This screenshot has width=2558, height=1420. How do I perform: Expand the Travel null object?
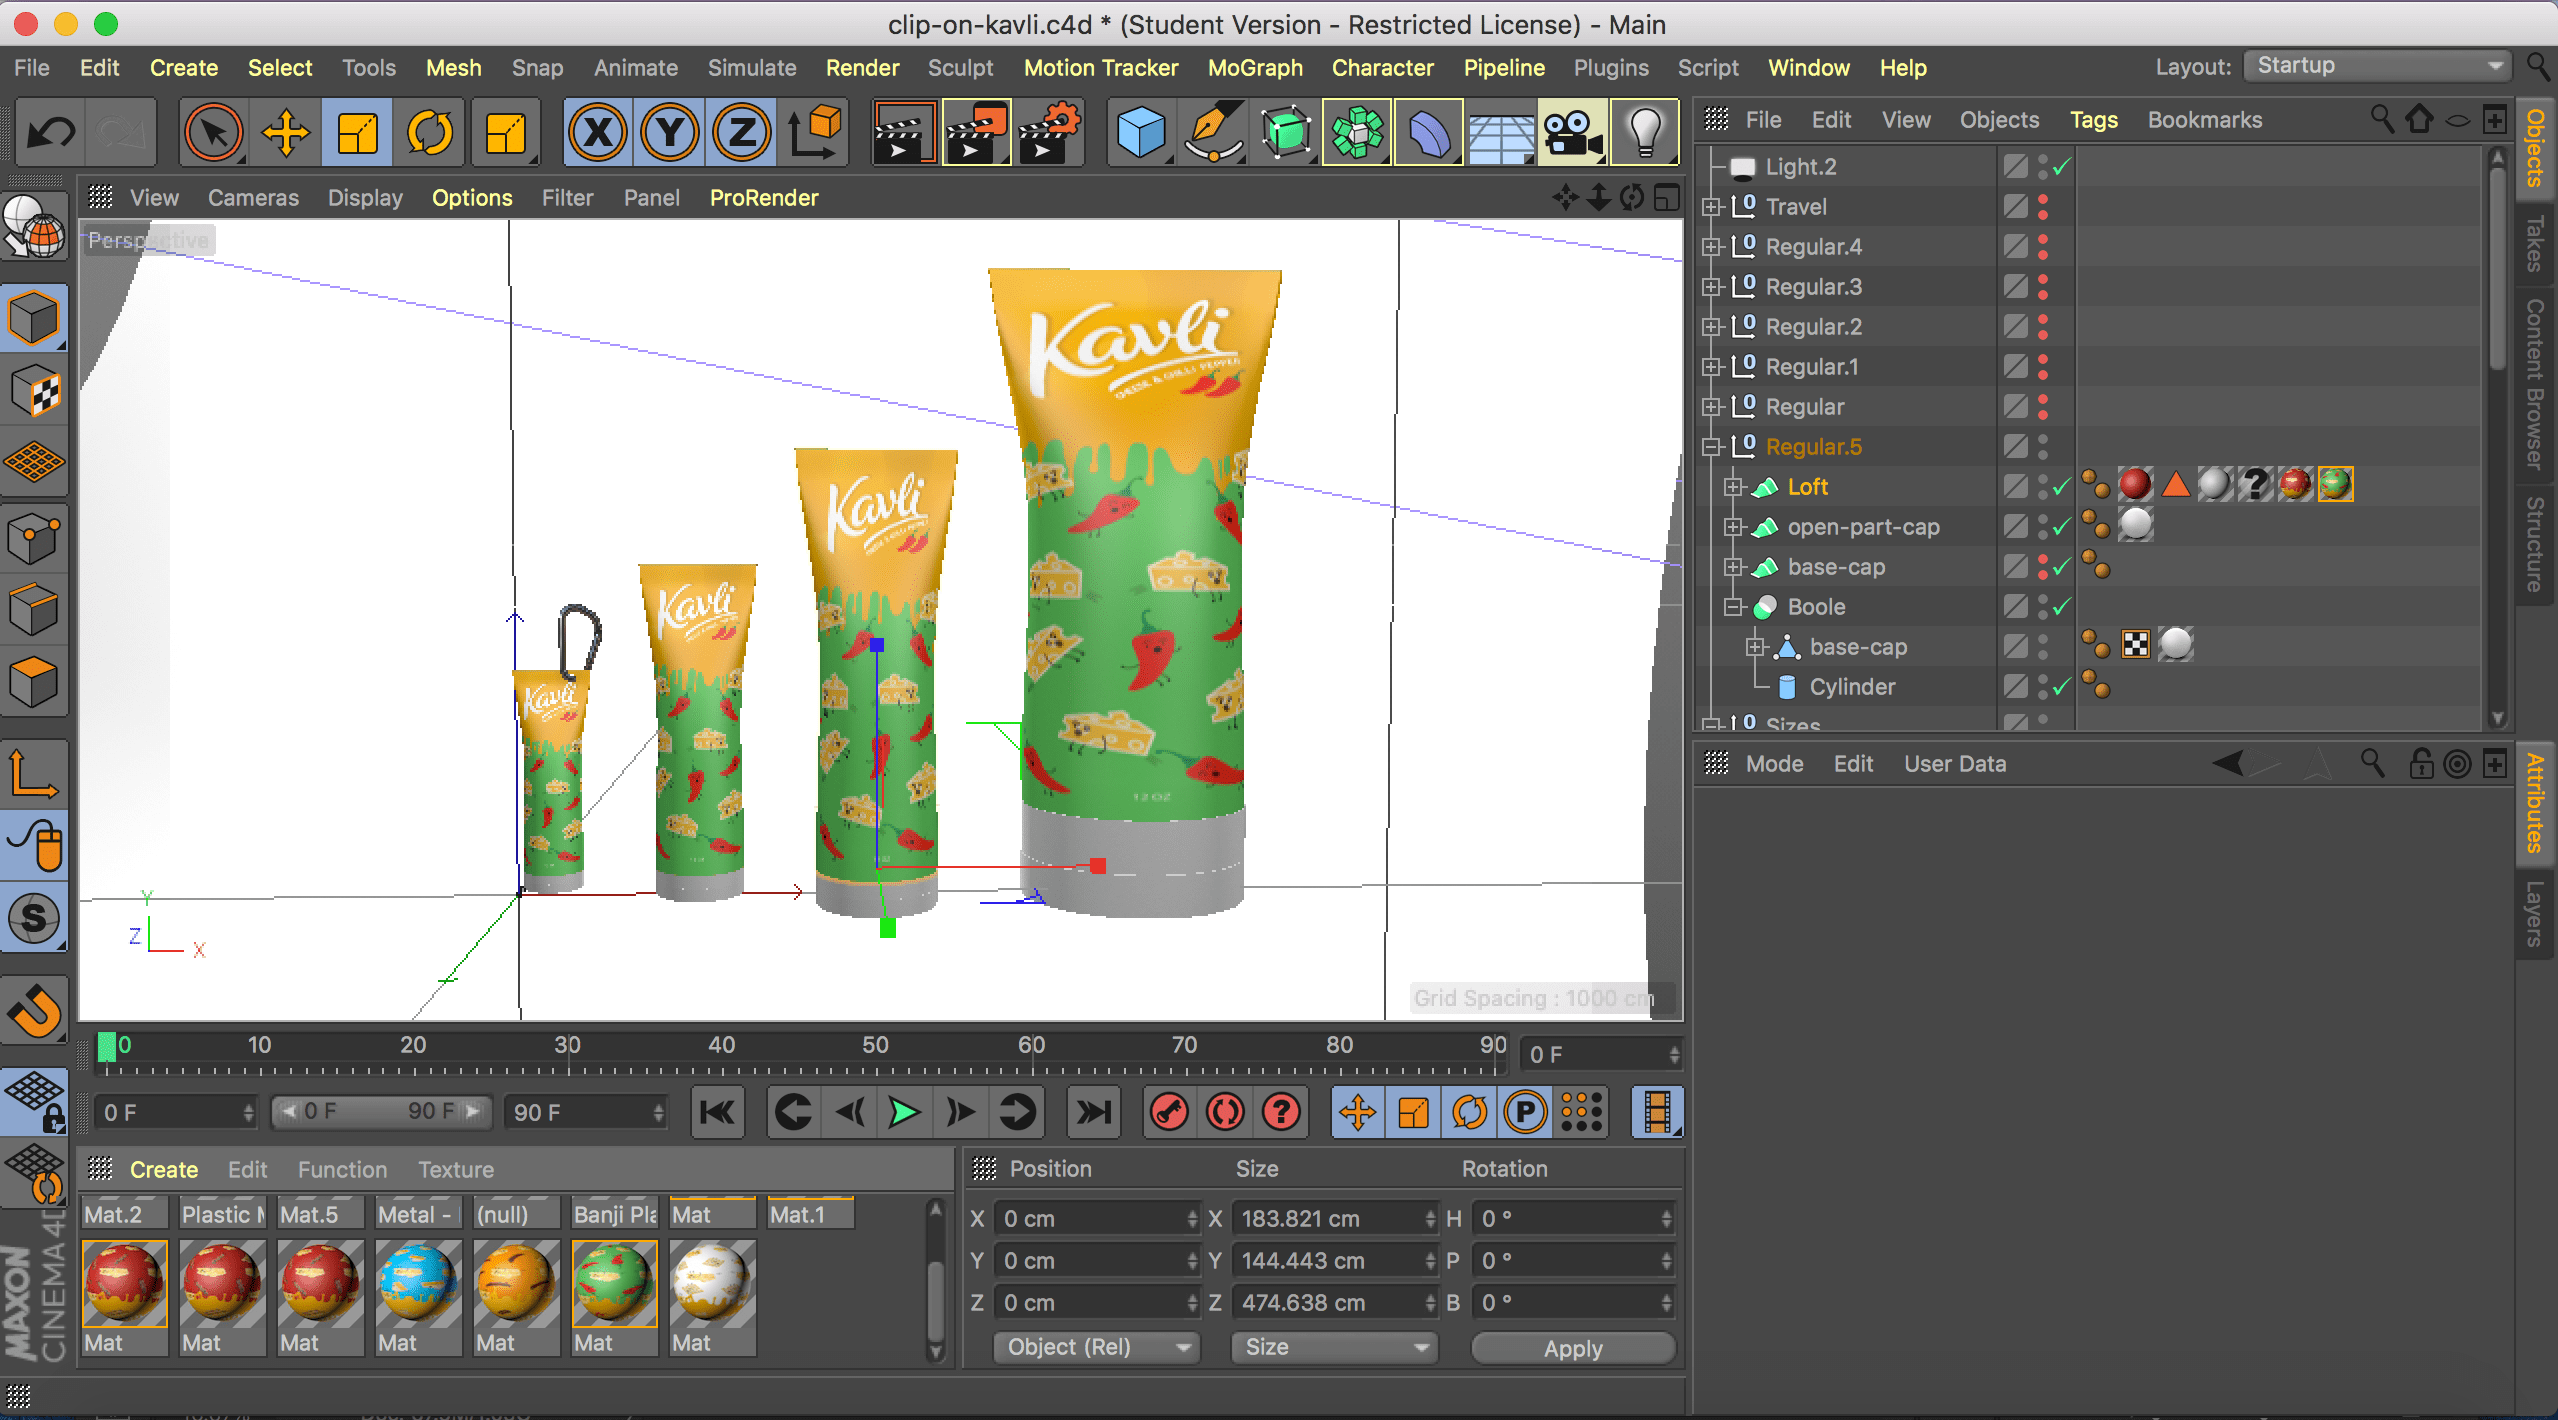[x=1712, y=207]
